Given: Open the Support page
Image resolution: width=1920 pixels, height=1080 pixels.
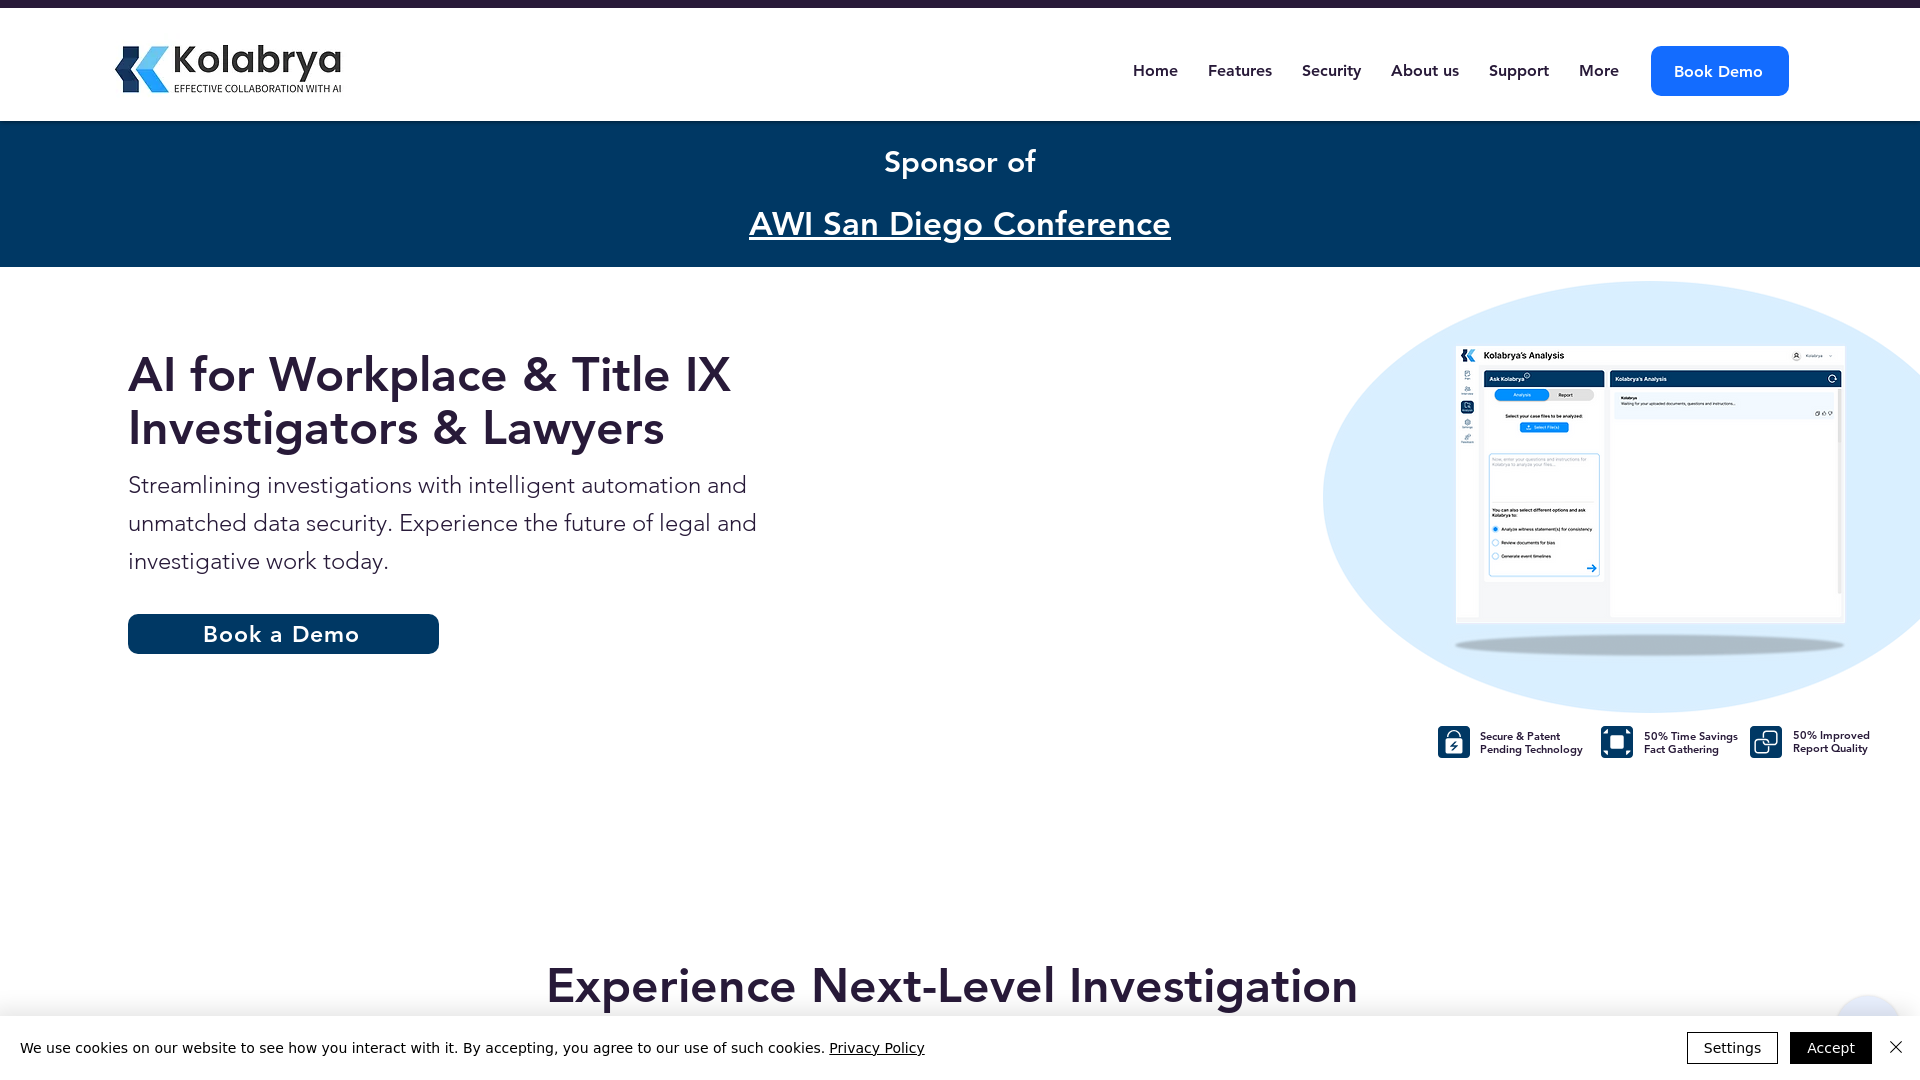Looking at the screenshot, I should pyautogui.click(x=1518, y=71).
